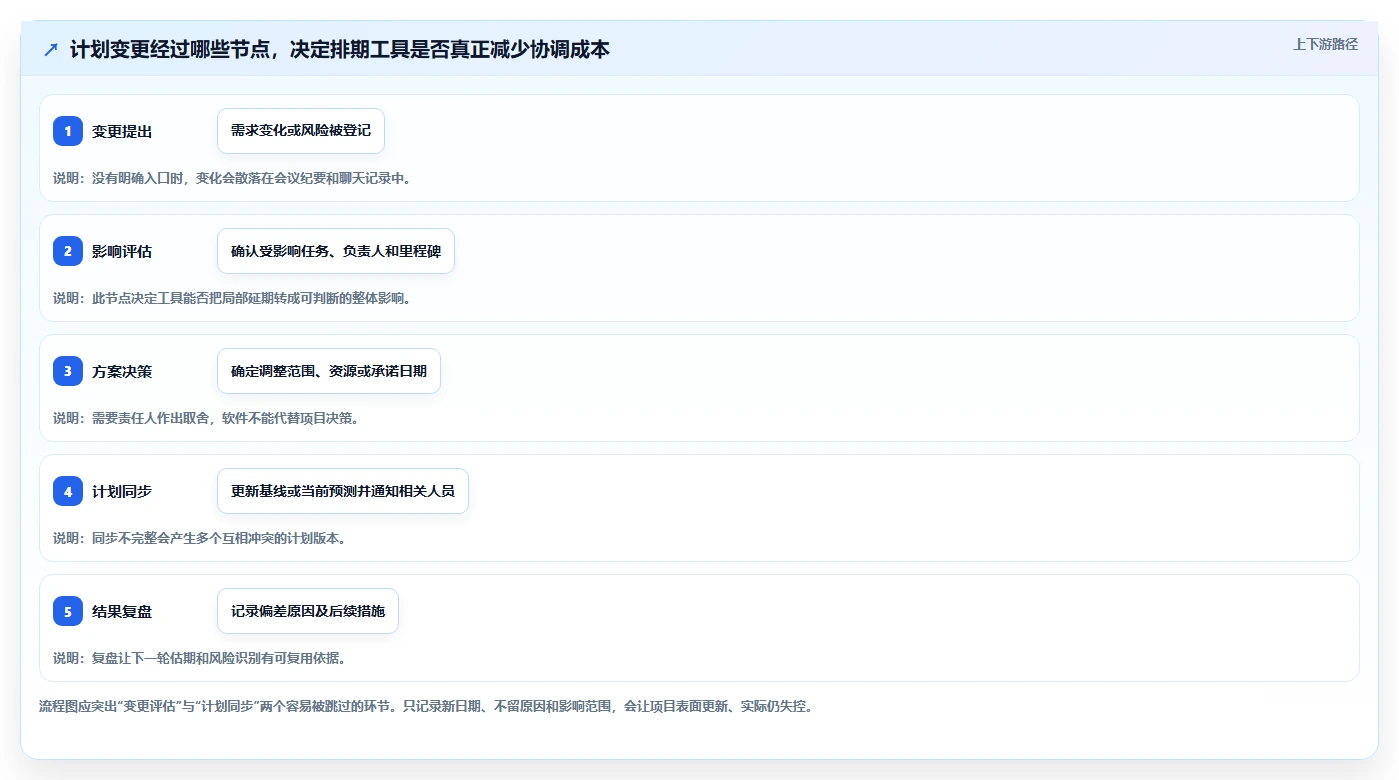Click step number 1 badge
This screenshot has height=780, width=1399.
tap(68, 131)
